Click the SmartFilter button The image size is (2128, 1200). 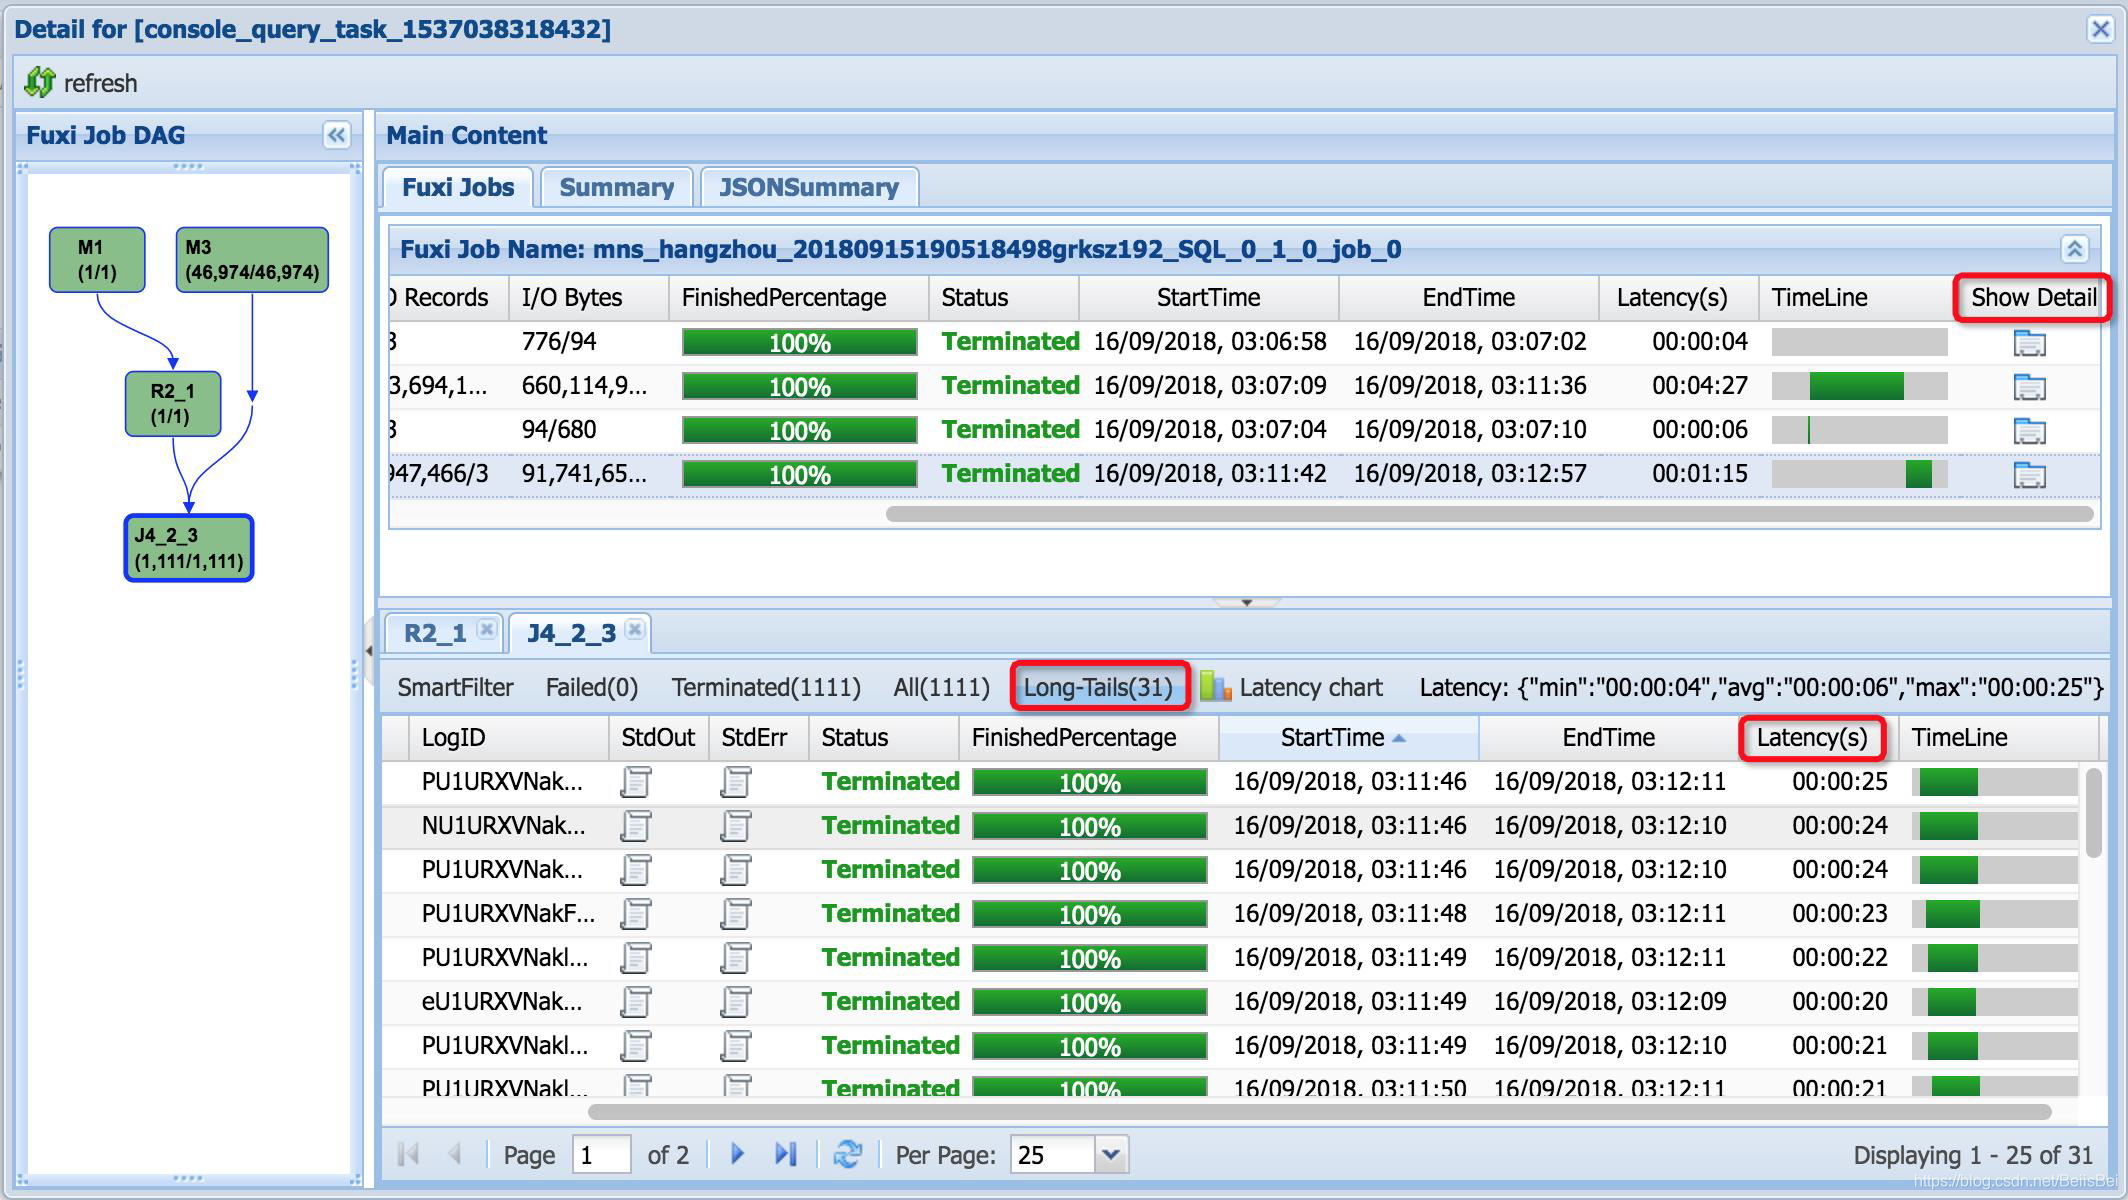455,687
